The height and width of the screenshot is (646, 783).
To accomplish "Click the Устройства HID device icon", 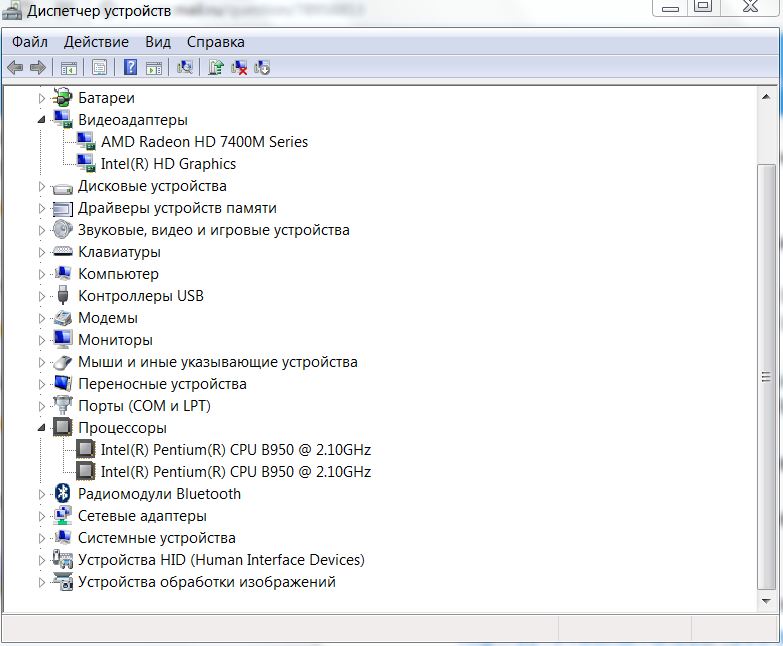I will pos(62,560).
